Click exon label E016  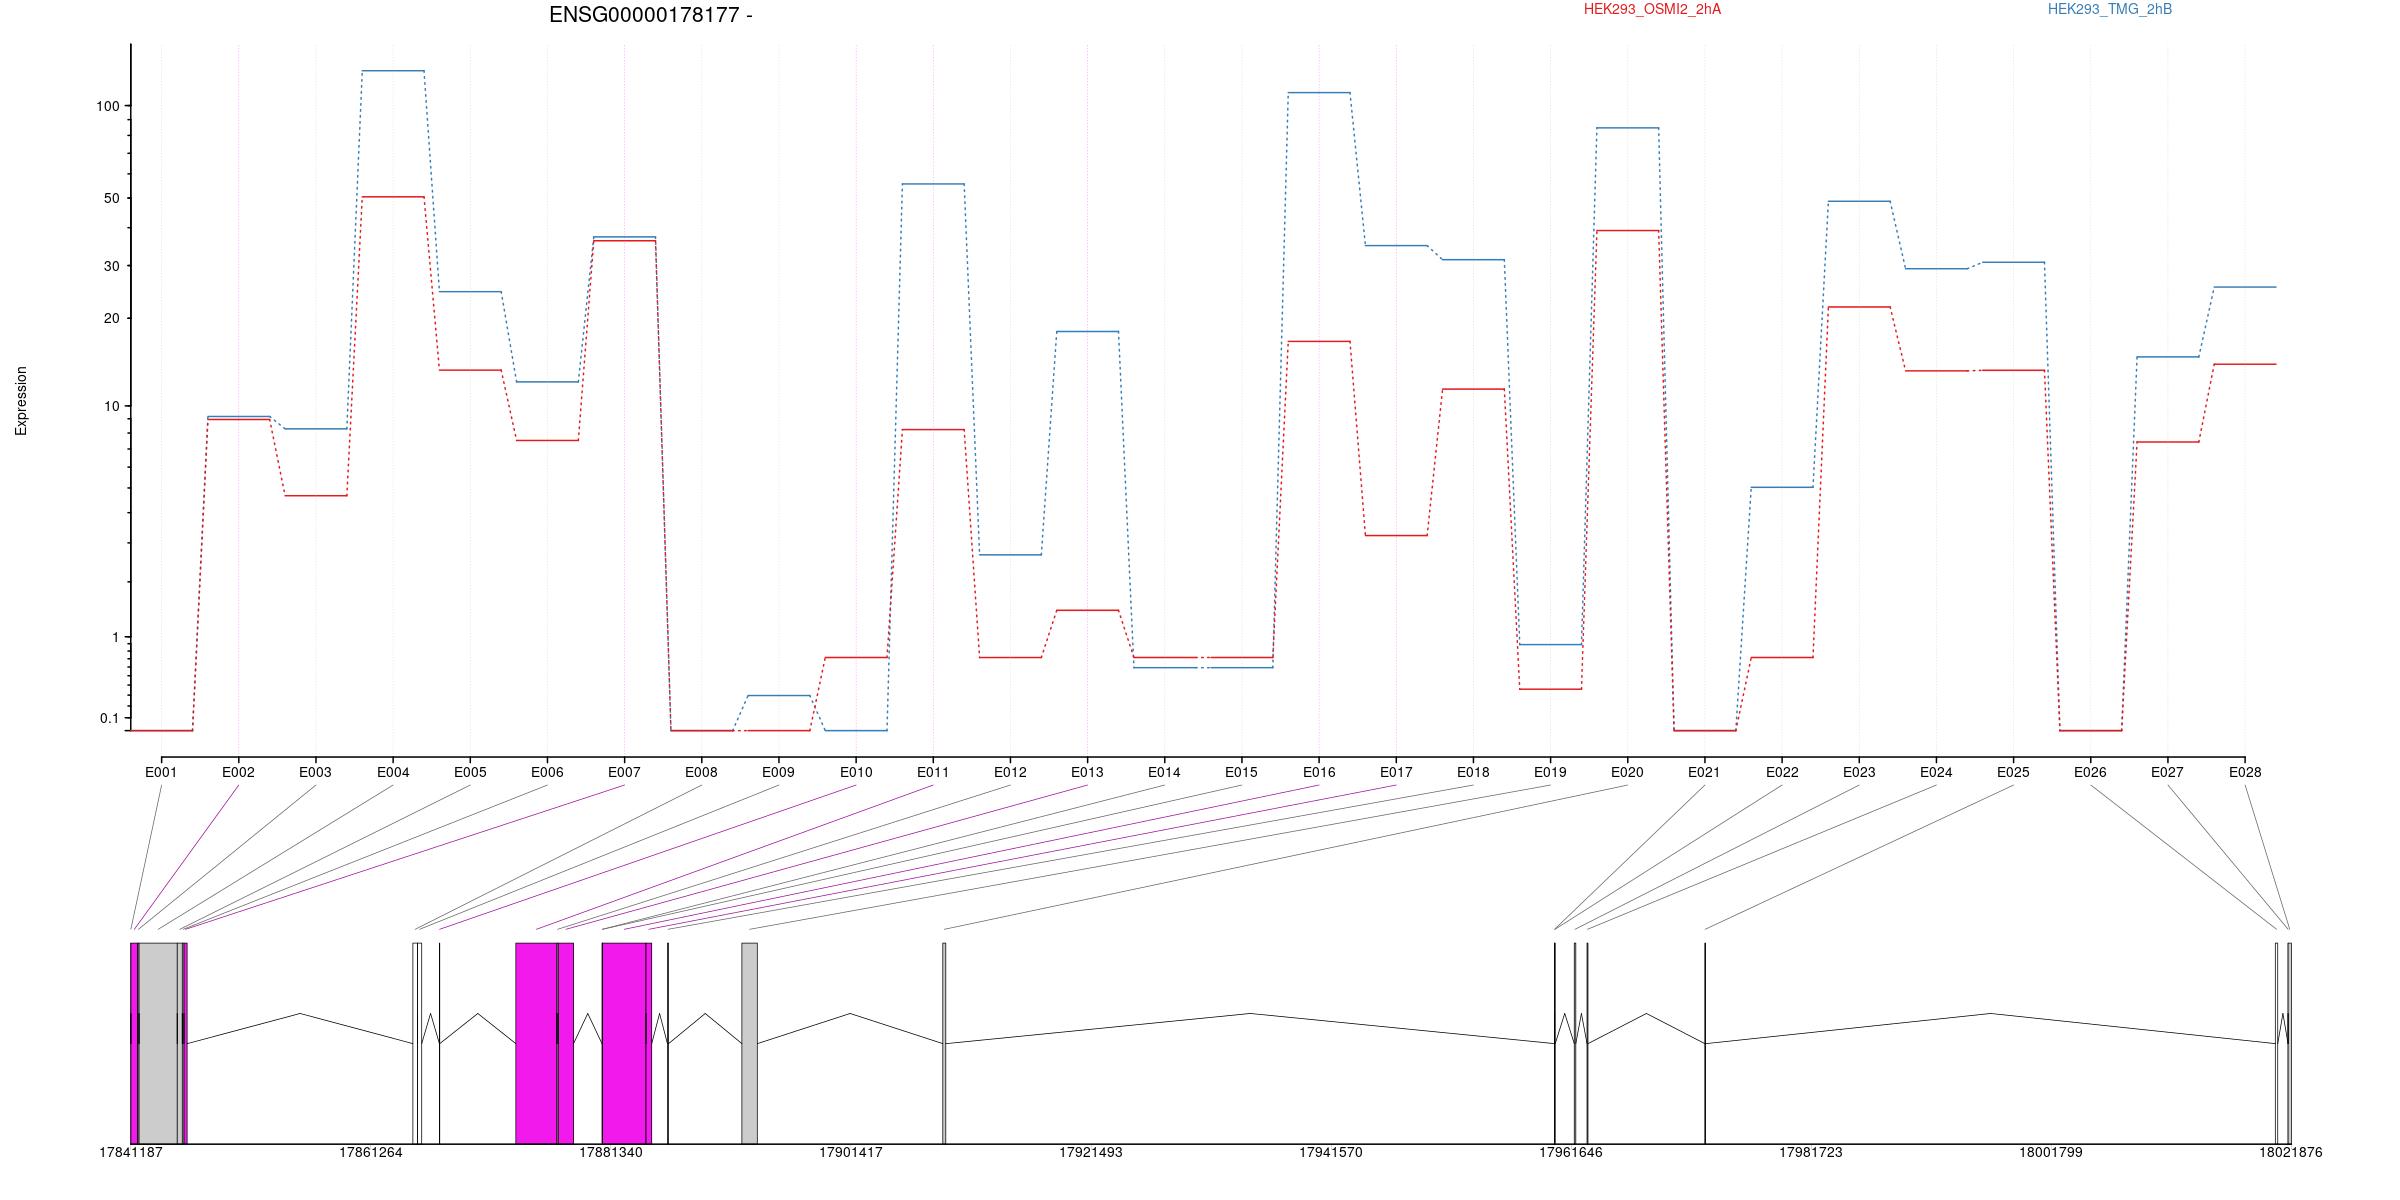pyautogui.click(x=1319, y=772)
